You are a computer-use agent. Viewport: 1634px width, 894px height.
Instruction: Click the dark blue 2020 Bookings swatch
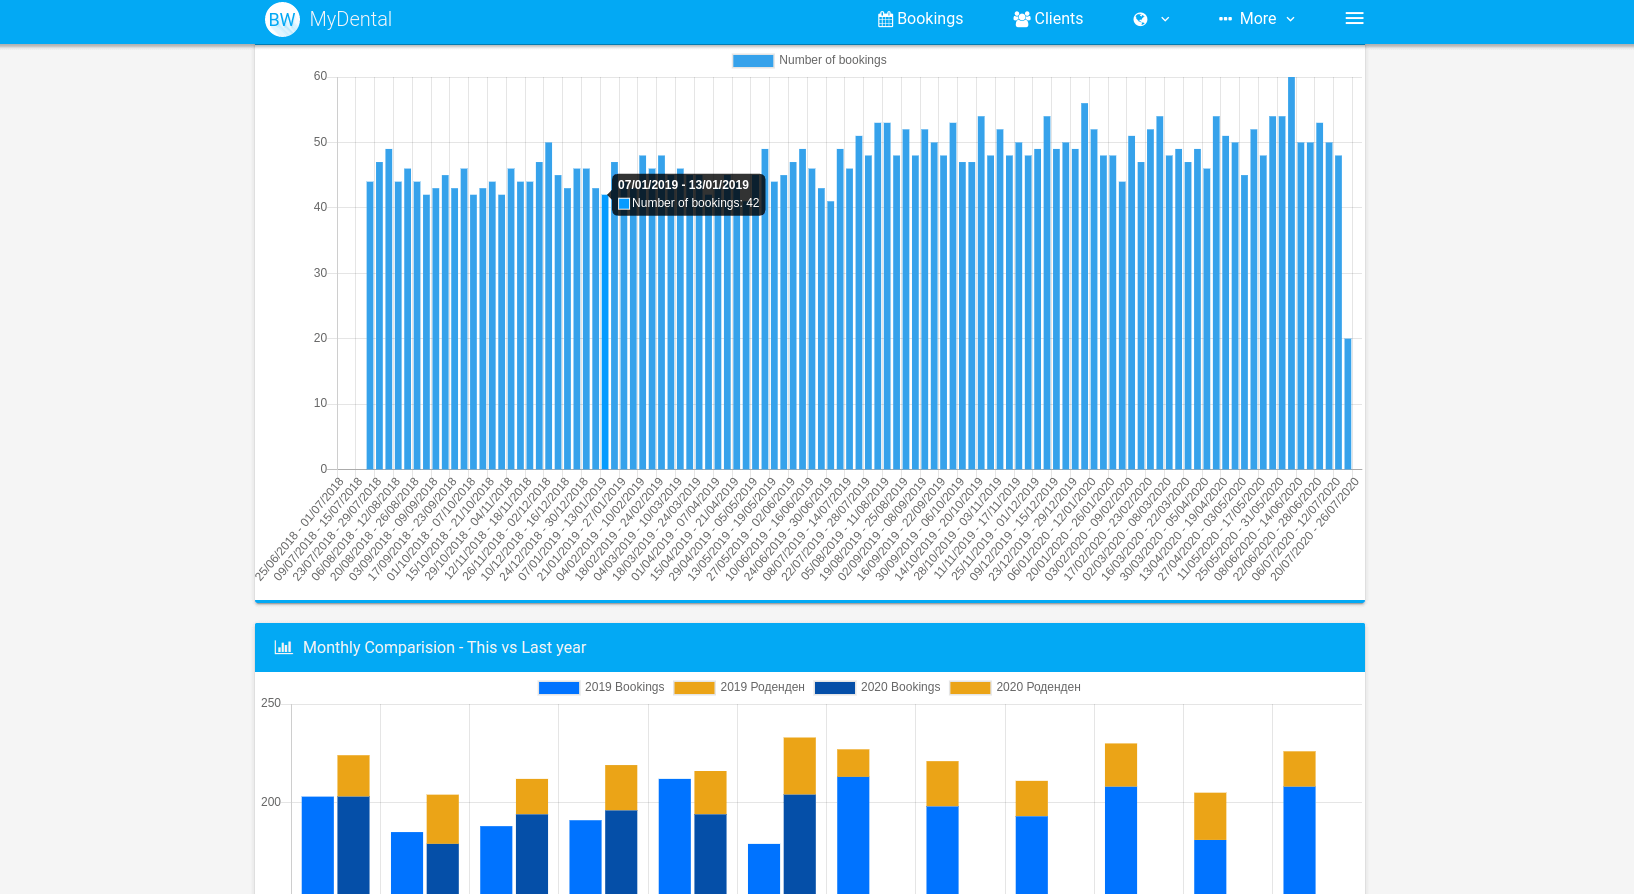(x=835, y=687)
